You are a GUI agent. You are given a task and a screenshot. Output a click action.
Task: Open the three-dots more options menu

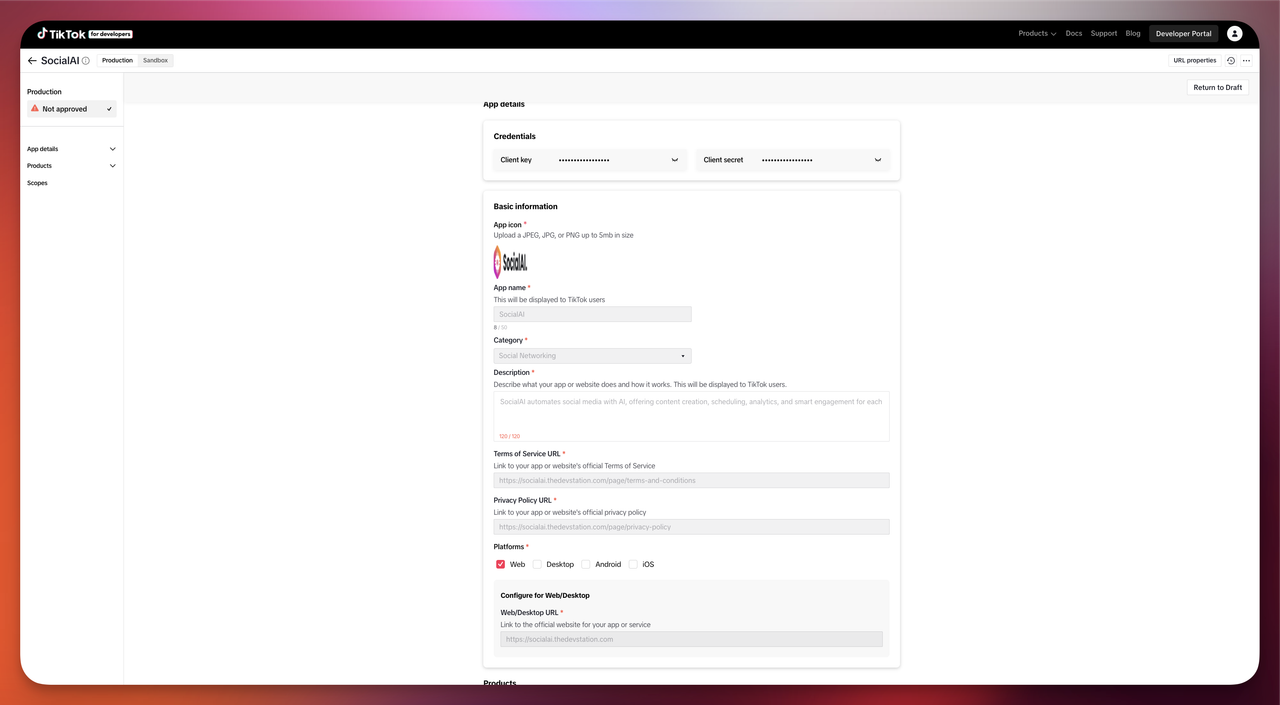pyautogui.click(x=1246, y=61)
